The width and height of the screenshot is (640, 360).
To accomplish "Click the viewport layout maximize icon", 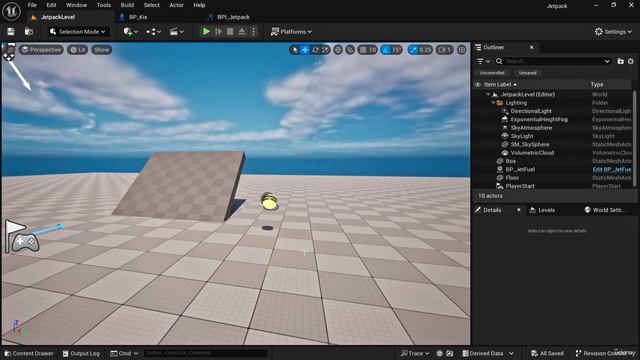I will tap(462, 50).
